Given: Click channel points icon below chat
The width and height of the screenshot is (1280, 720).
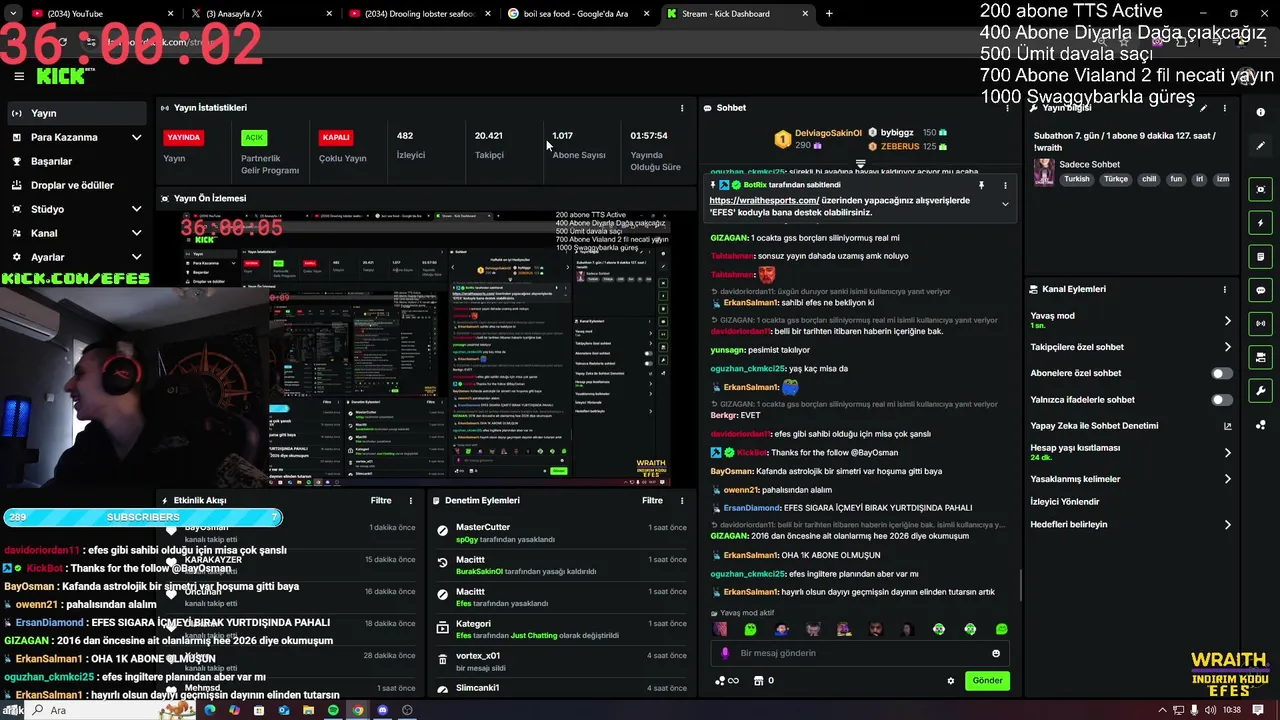Looking at the screenshot, I should click(726, 681).
